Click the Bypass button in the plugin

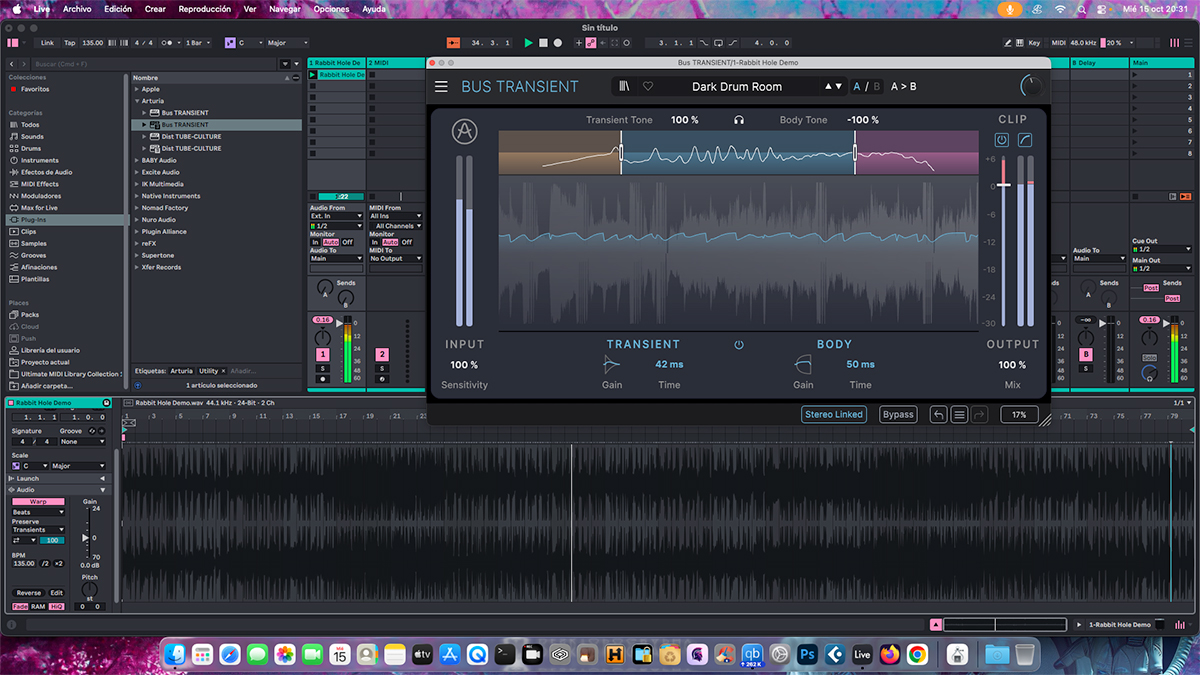tap(898, 415)
